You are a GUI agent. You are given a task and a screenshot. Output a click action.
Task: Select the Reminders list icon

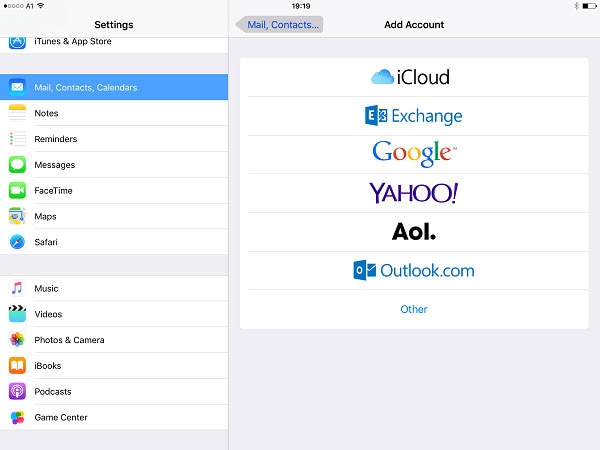(17, 139)
